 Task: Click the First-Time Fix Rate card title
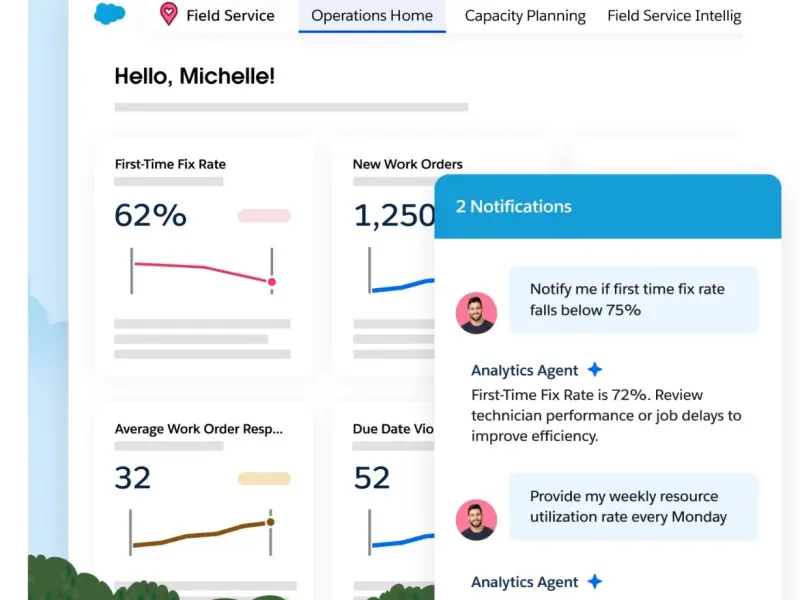170,164
